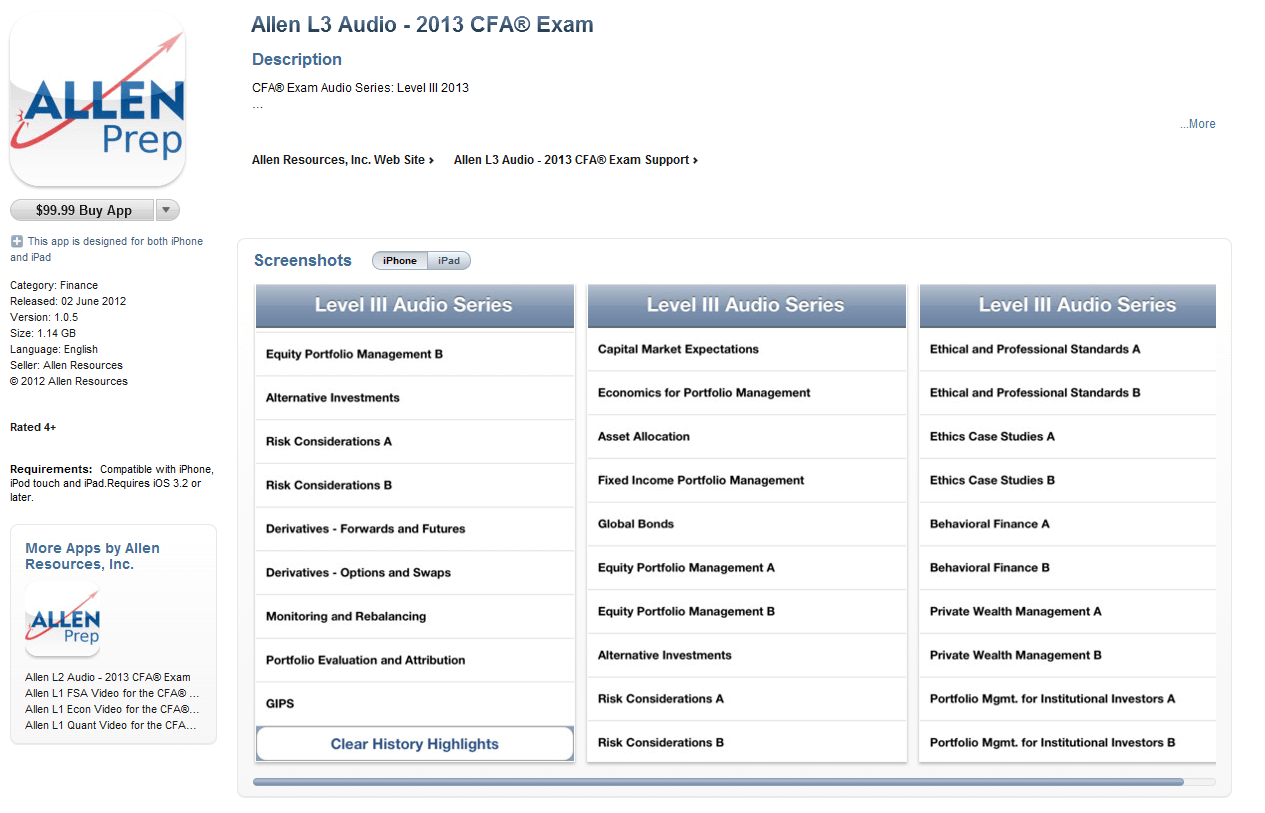
Task: Click Ethical and Professional Standards A row
Action: pos(1068,349)
